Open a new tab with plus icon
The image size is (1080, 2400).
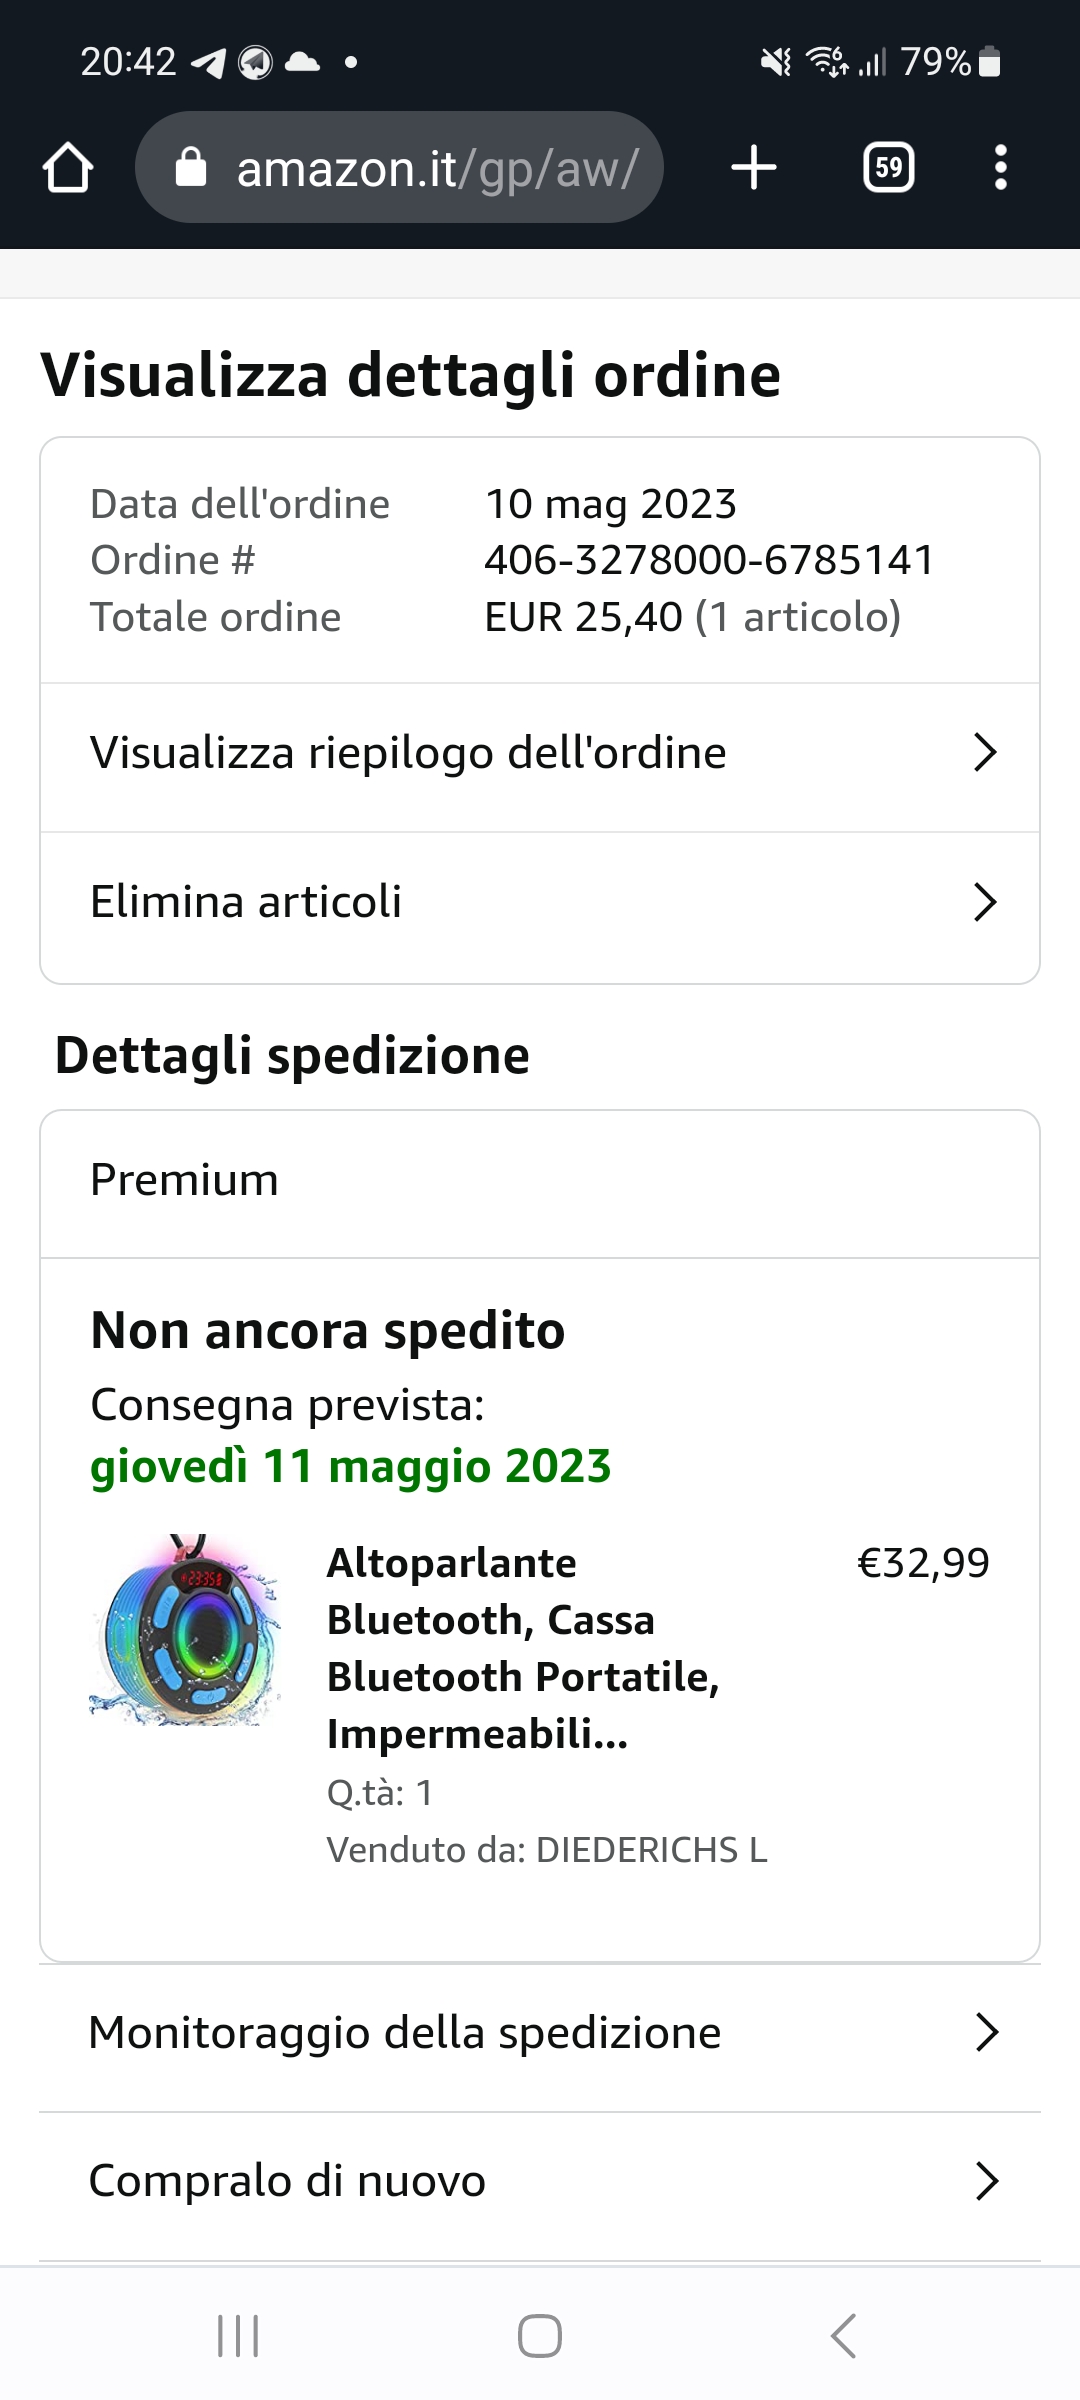tap(754, 167)
